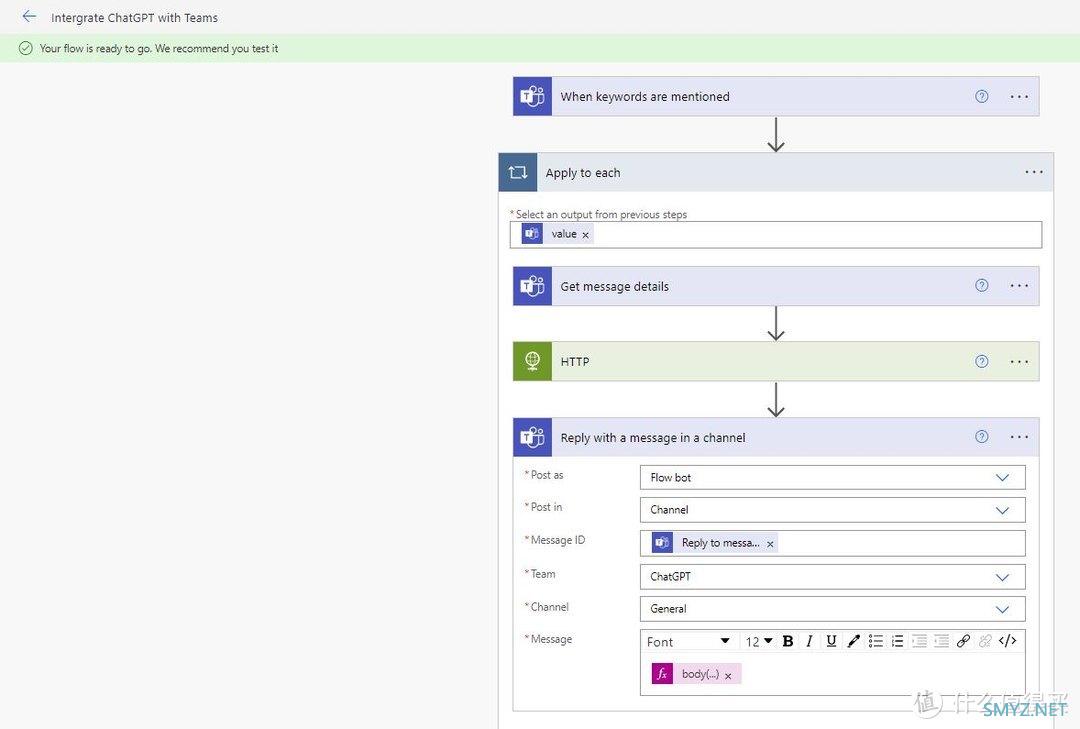The image size is (1080, 729).
Task: Click the Message ID input field
Action: click(832, 543)
